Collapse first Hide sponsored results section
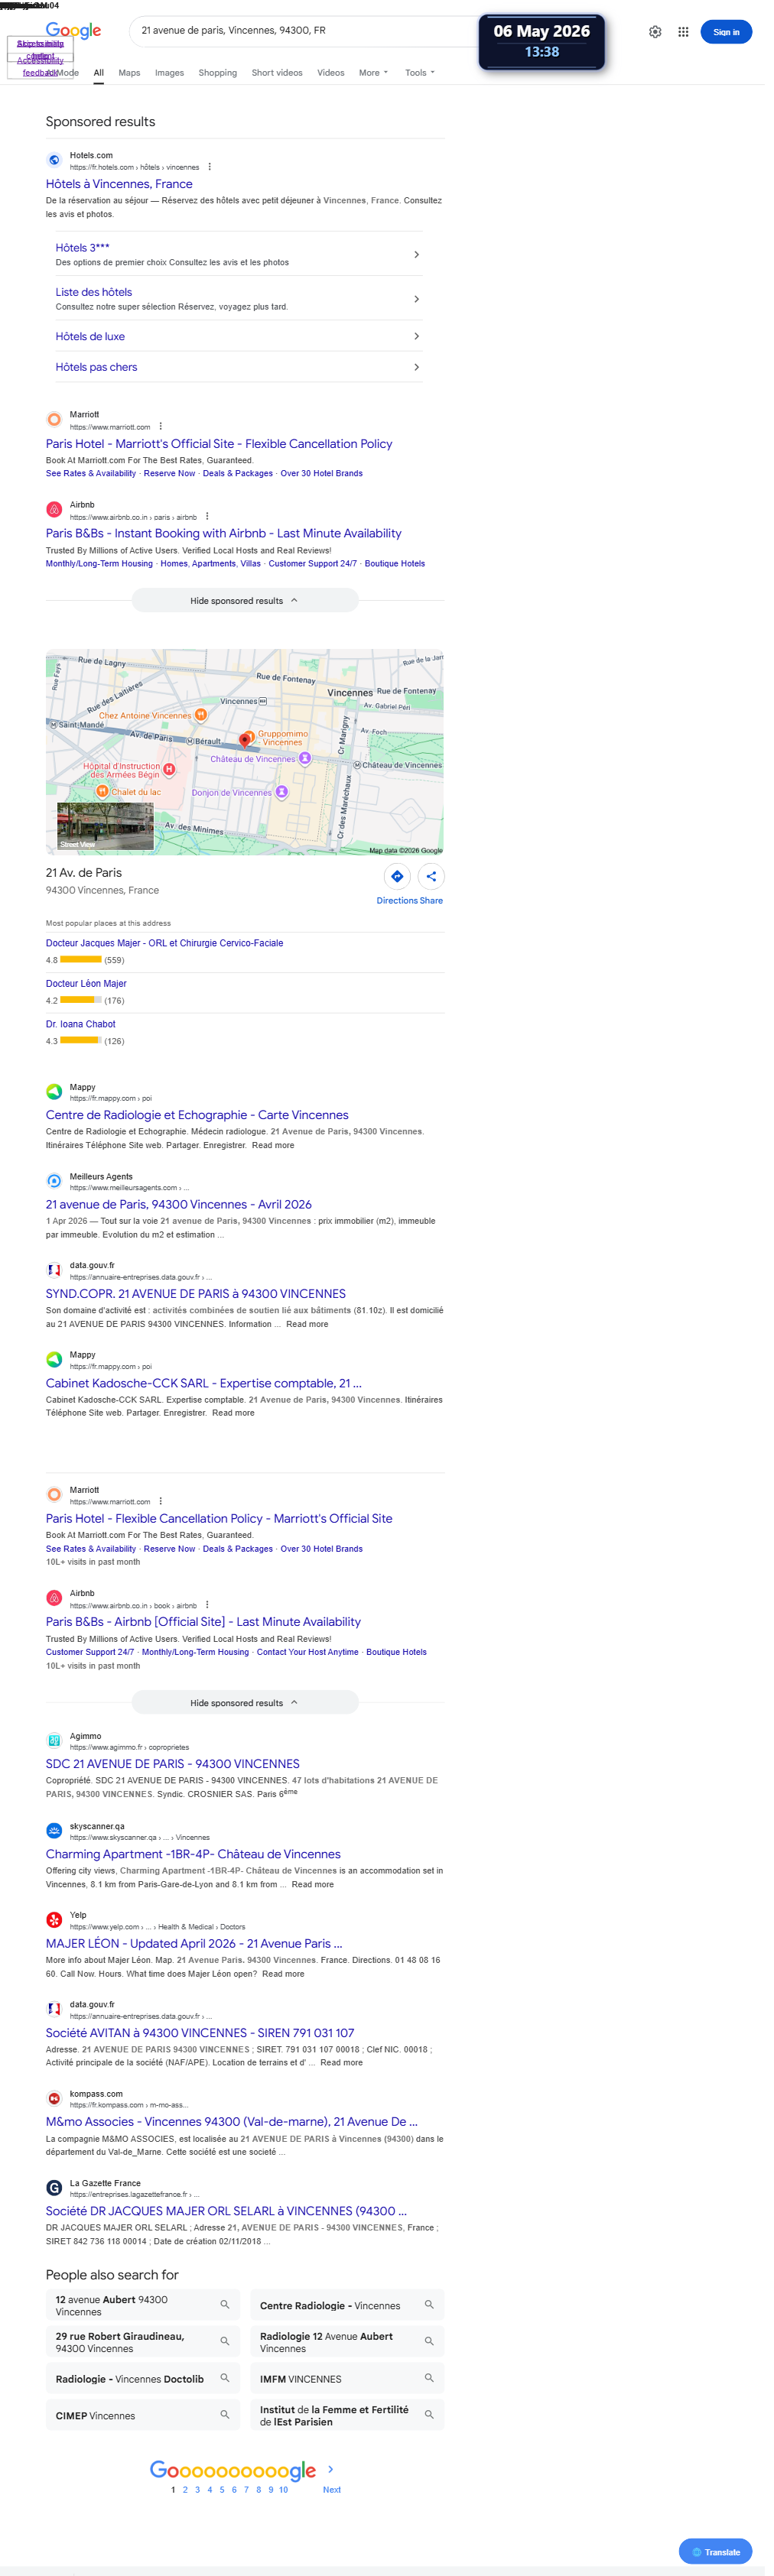The width and height of the screenshot is (774, 2576). point(245,600)
